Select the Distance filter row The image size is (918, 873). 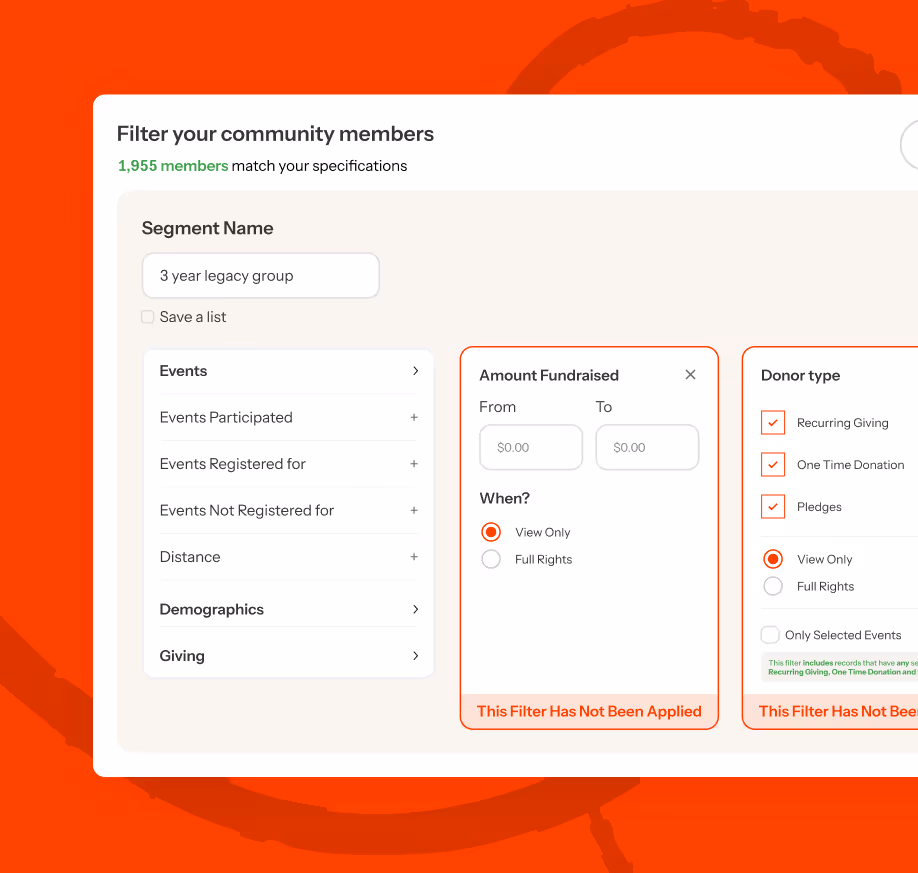(289, 557)
